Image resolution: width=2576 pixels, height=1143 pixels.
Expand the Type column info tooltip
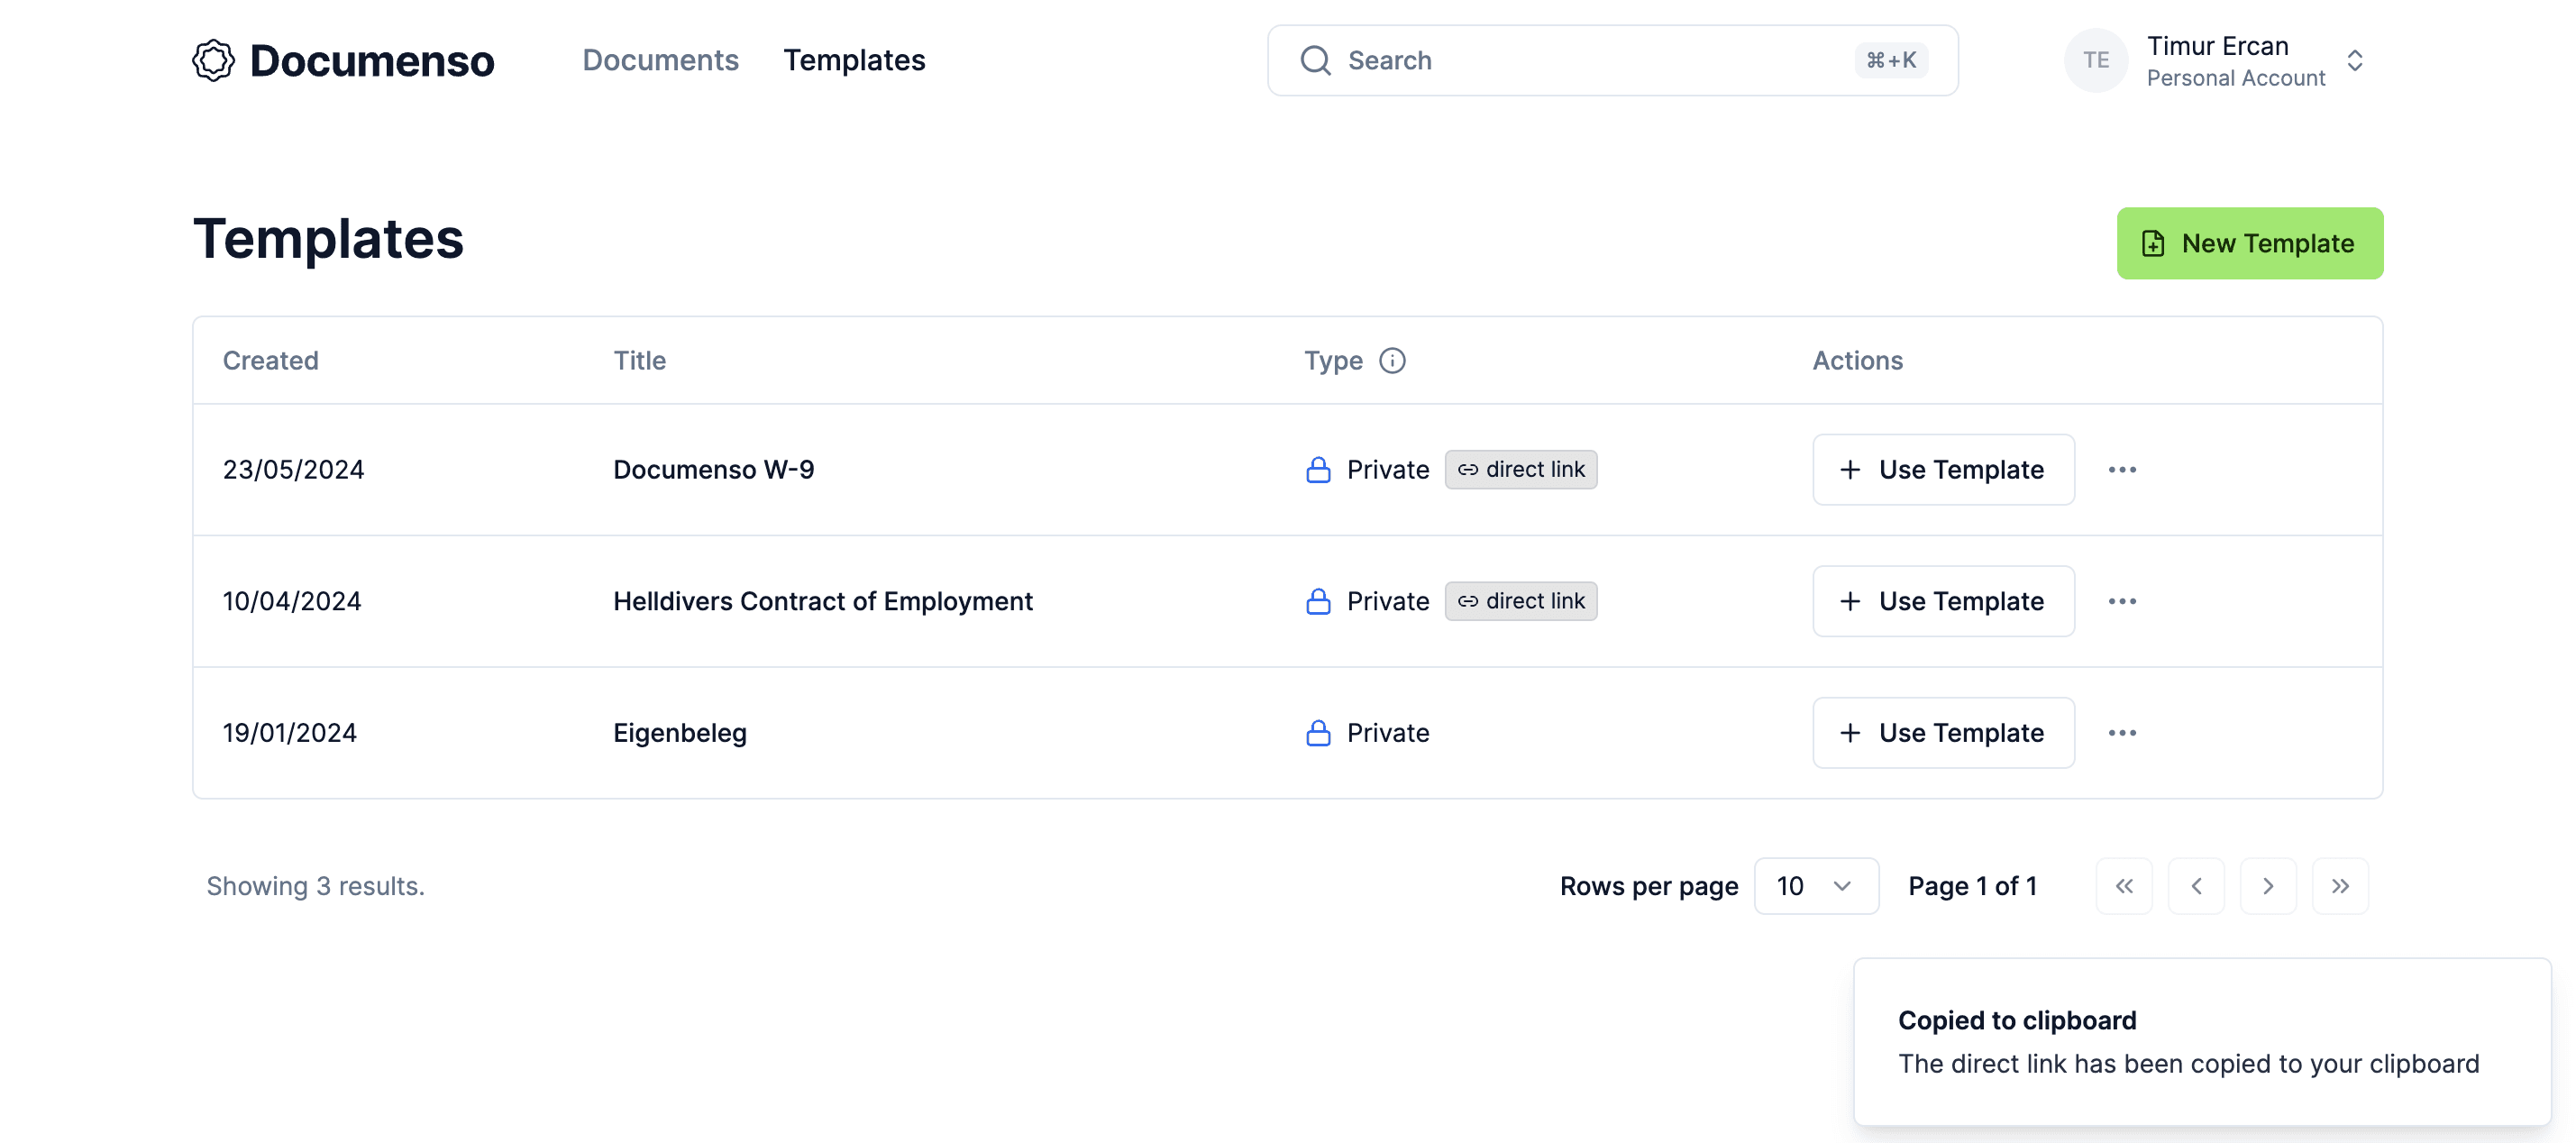tap(1392, 360)
